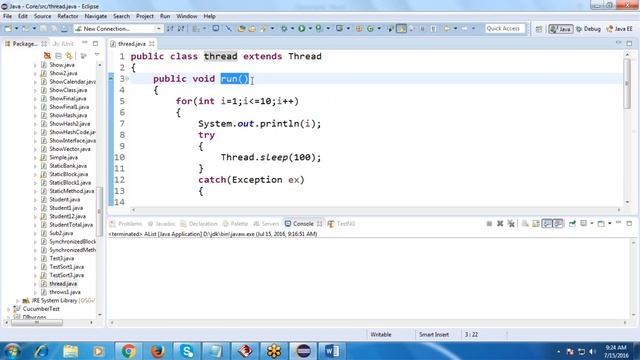
Task: Click the volume icon in system tray
Action: coord(592,351)
